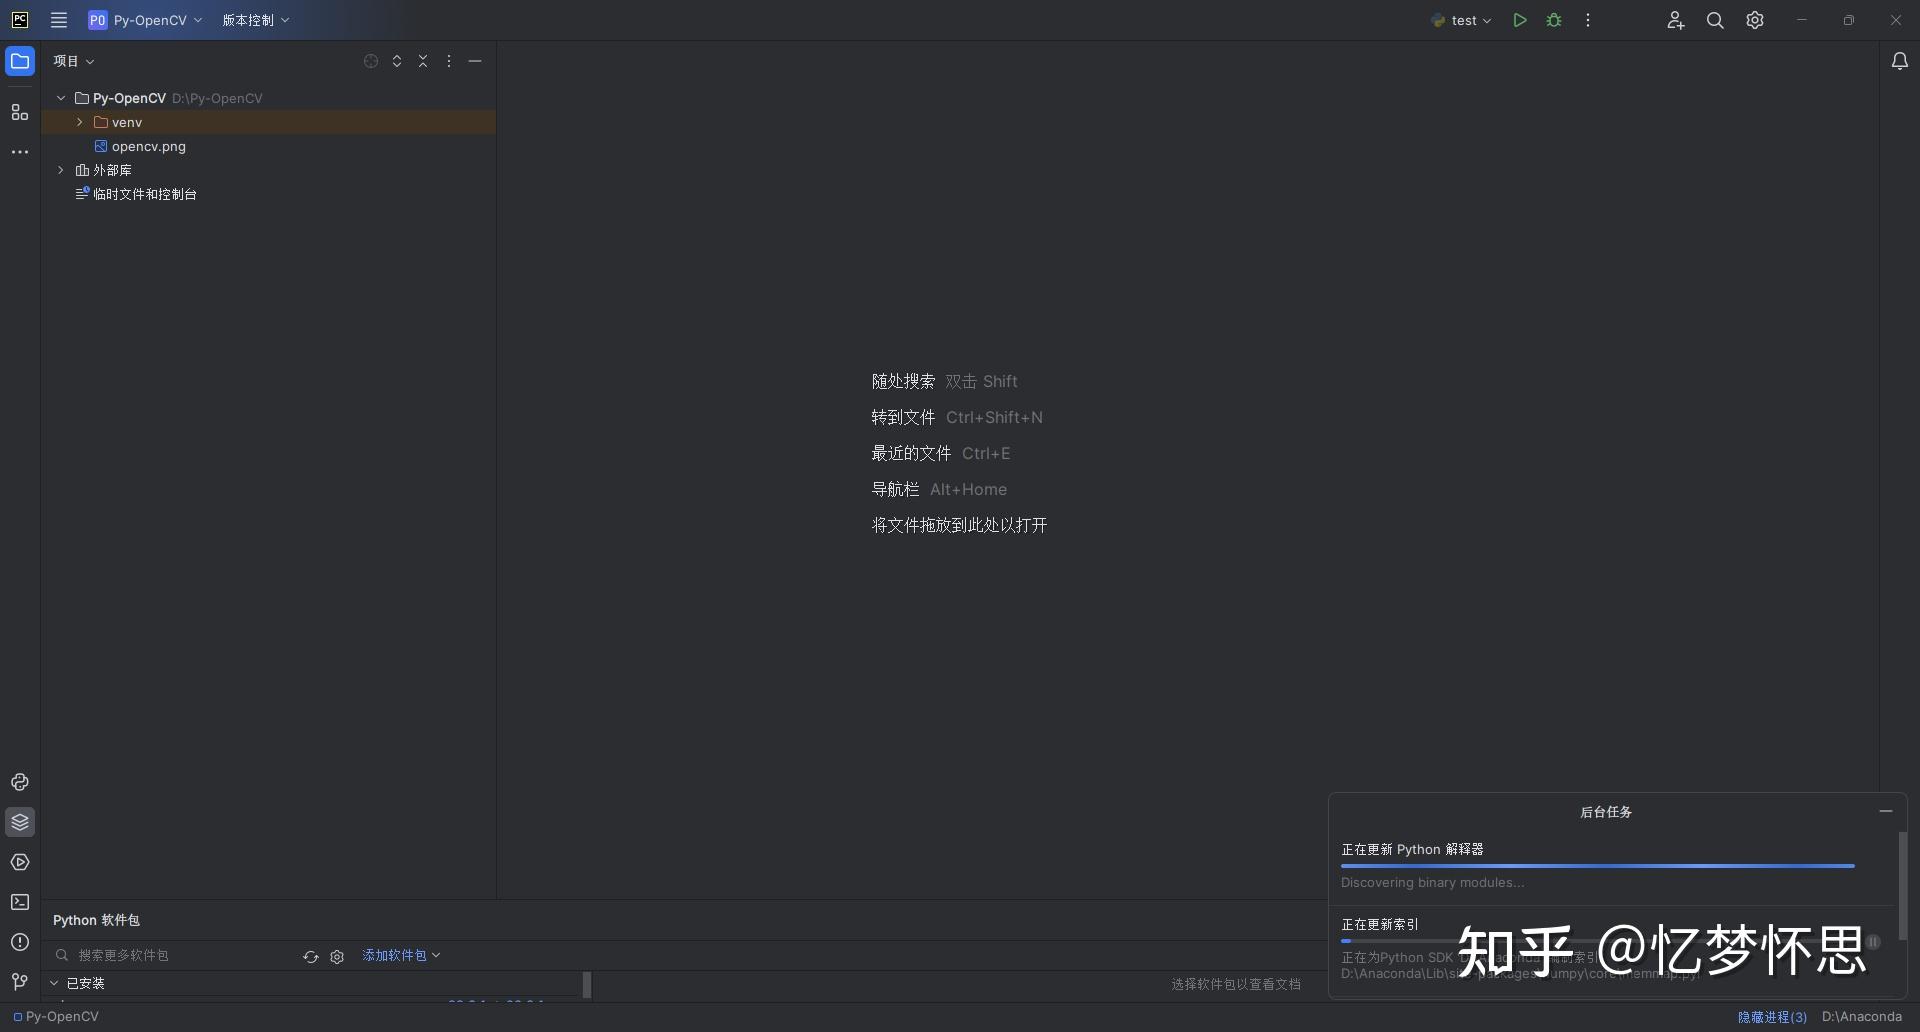Expand the venv folder
The height and width of the screenshot is (1032, 1920).
coord(80,122)
